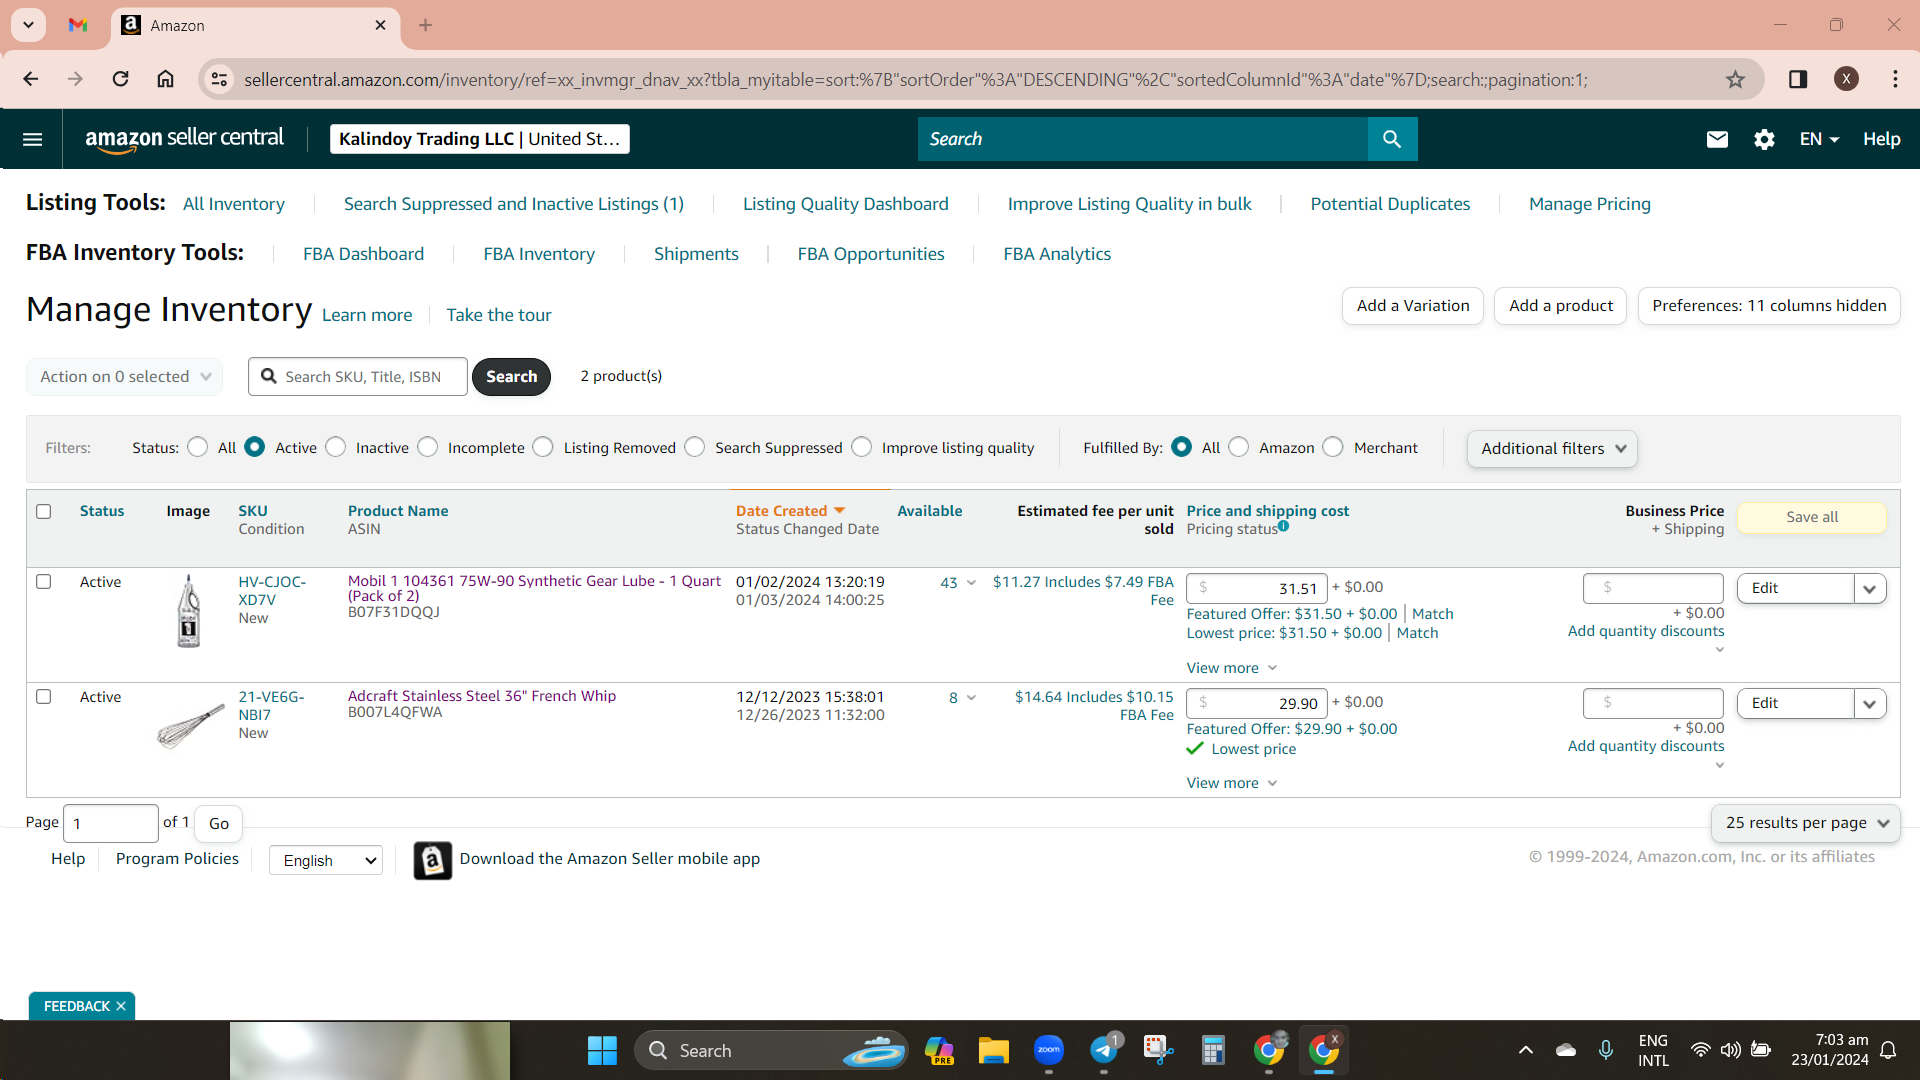Bookmark this page with the star icon
This screenshot has width=1920, height=1080.
1735,79
